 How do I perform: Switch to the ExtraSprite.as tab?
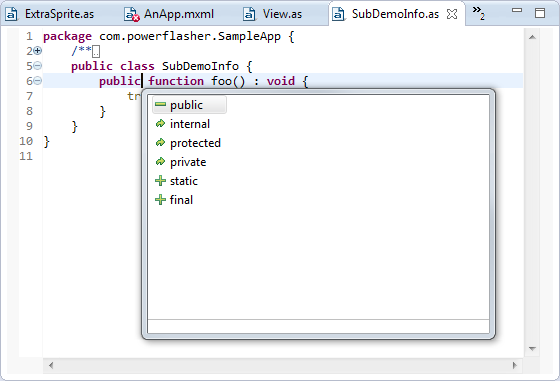click(50, 14)
